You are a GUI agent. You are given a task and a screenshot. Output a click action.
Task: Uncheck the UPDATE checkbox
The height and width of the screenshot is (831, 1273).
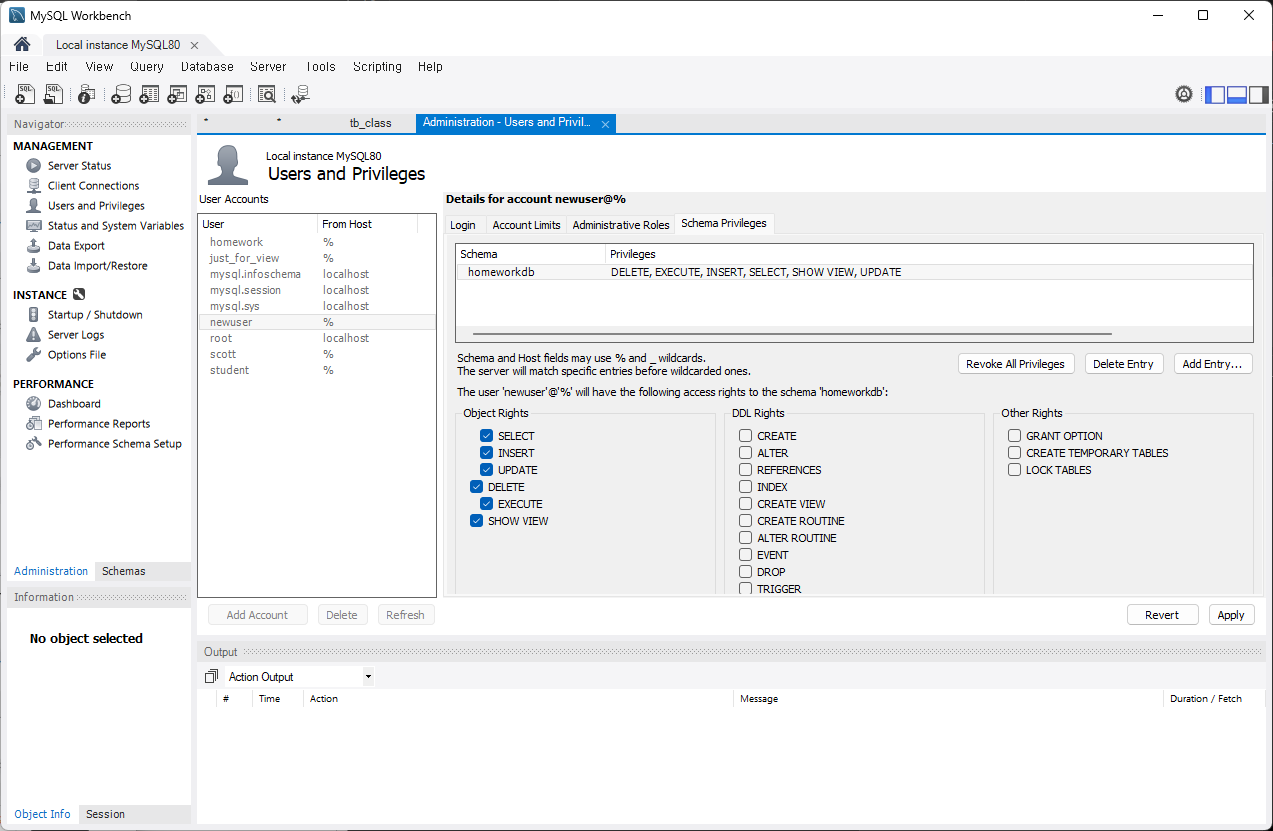486,470
